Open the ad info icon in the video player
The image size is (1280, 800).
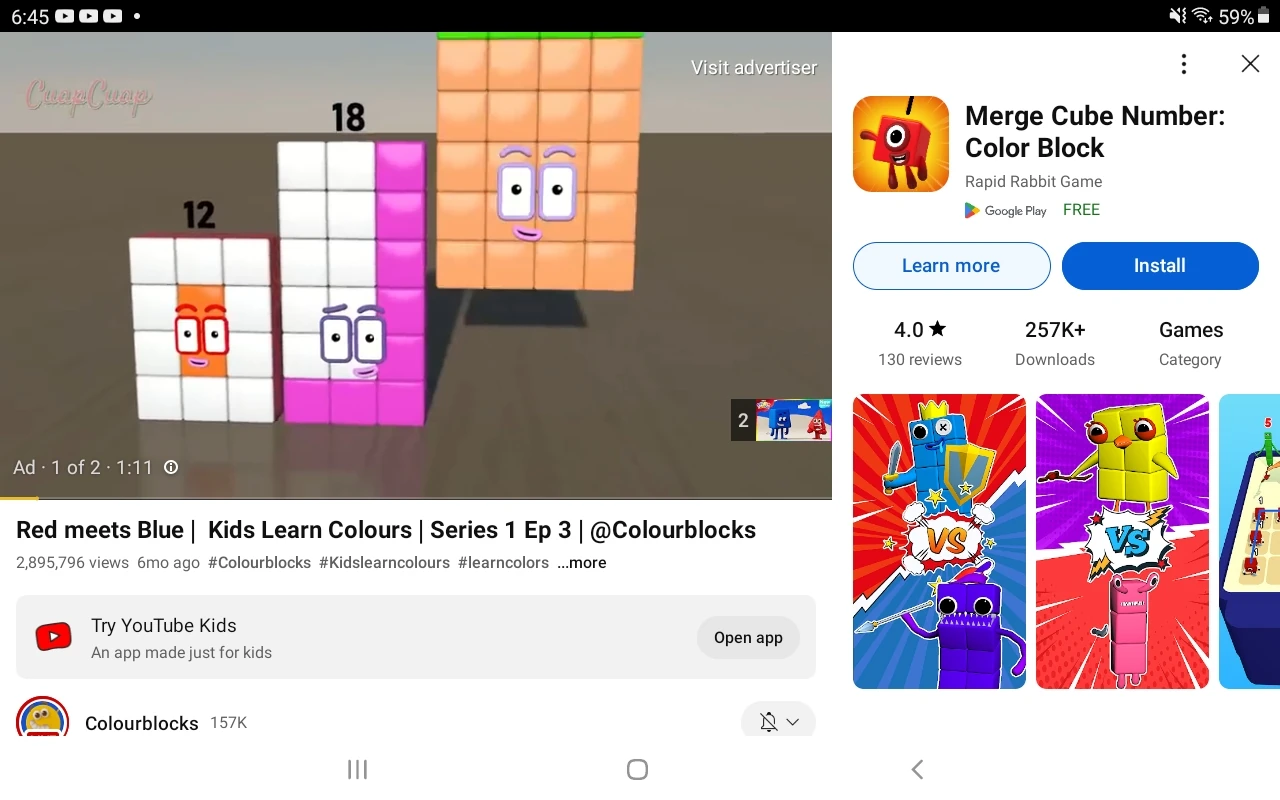pos(171,467)
